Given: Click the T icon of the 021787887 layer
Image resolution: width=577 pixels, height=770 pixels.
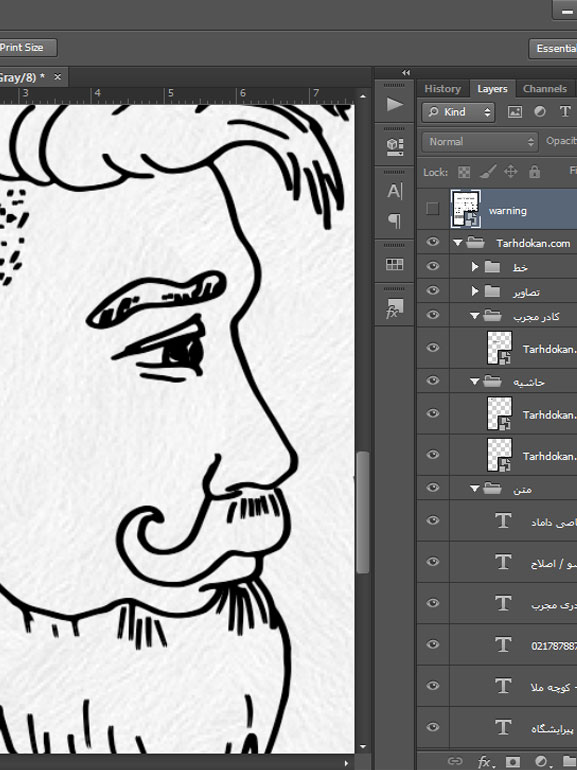Looking at the screenshot, I should click(x=503, y=644).
